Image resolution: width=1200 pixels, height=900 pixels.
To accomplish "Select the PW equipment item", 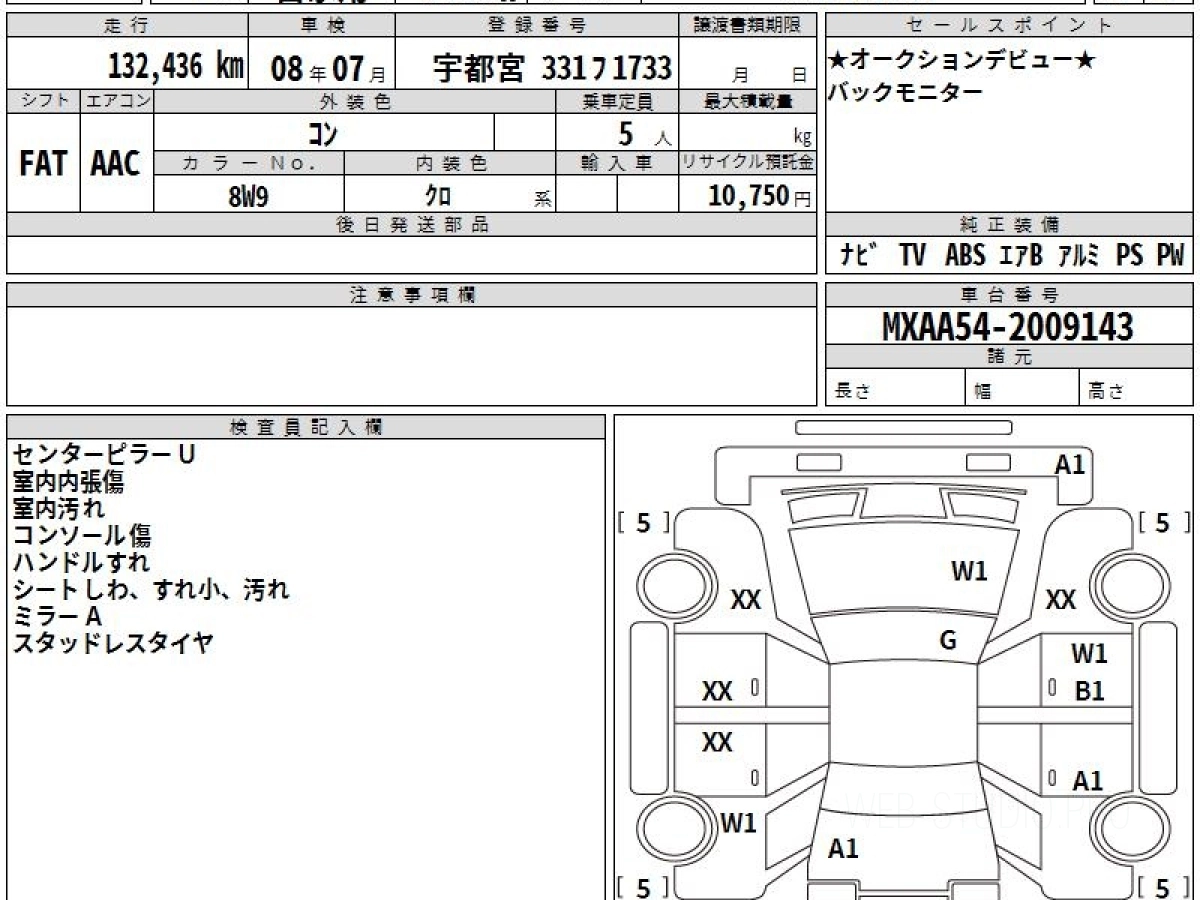I will [x=1170, y=256].
